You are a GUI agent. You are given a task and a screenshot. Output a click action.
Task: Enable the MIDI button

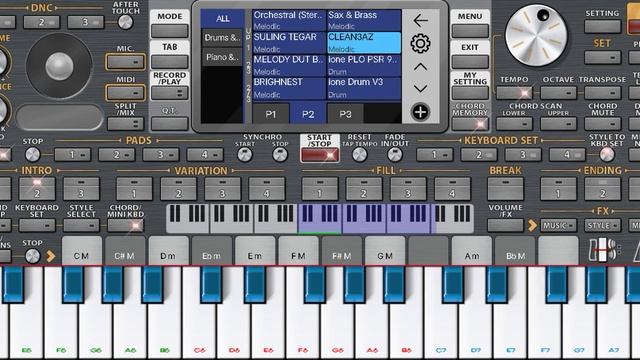pyautogui.click(x=125, y=93)
